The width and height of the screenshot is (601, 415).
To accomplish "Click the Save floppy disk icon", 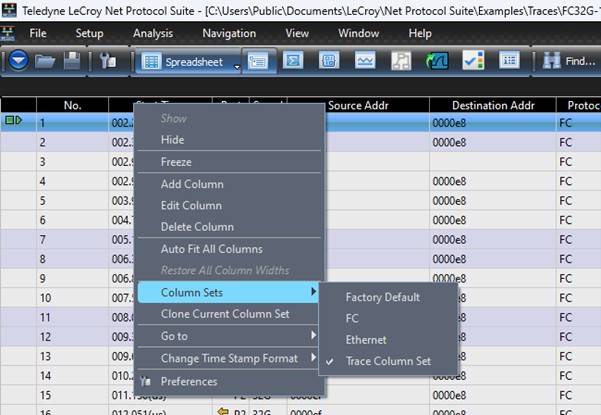I will (72, 61).
